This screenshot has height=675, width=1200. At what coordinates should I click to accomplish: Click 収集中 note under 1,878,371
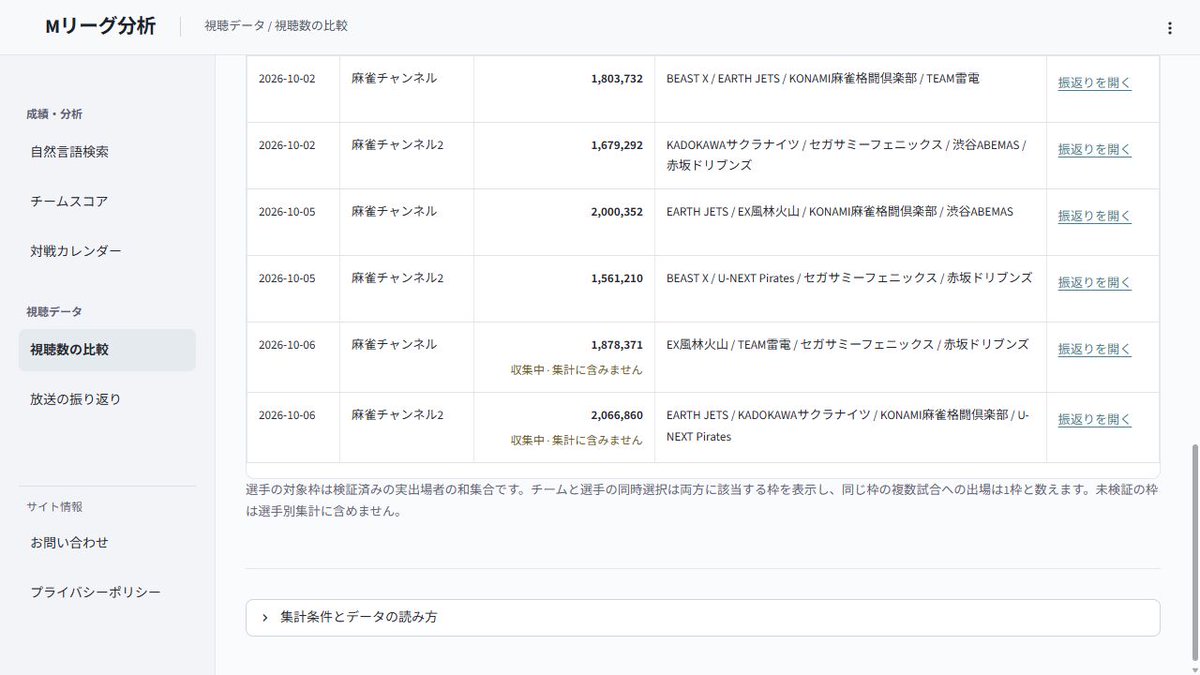tap(576, 370)
